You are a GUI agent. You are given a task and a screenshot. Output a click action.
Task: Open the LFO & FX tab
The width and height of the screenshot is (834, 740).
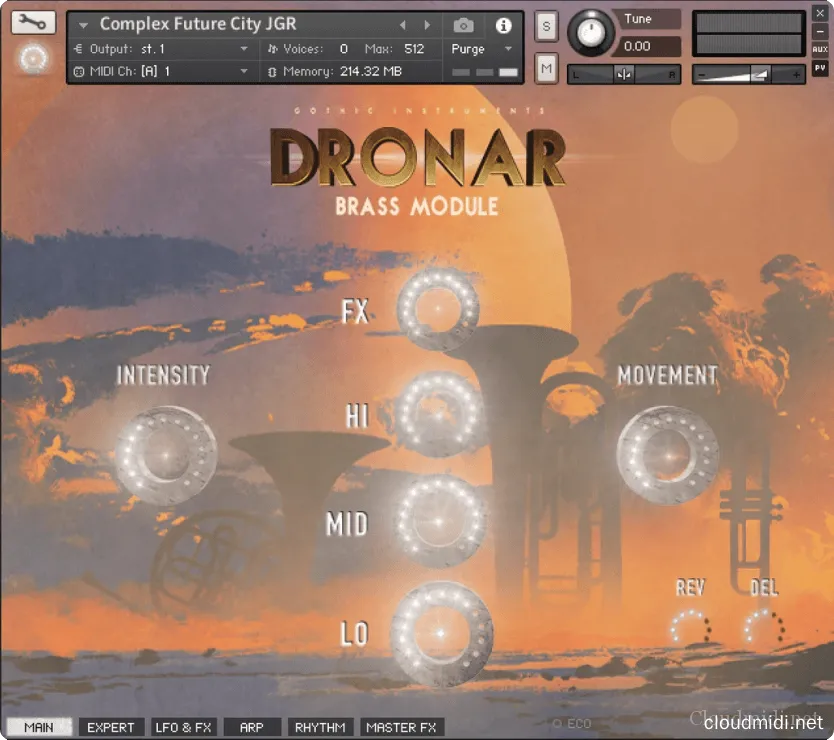182,727
